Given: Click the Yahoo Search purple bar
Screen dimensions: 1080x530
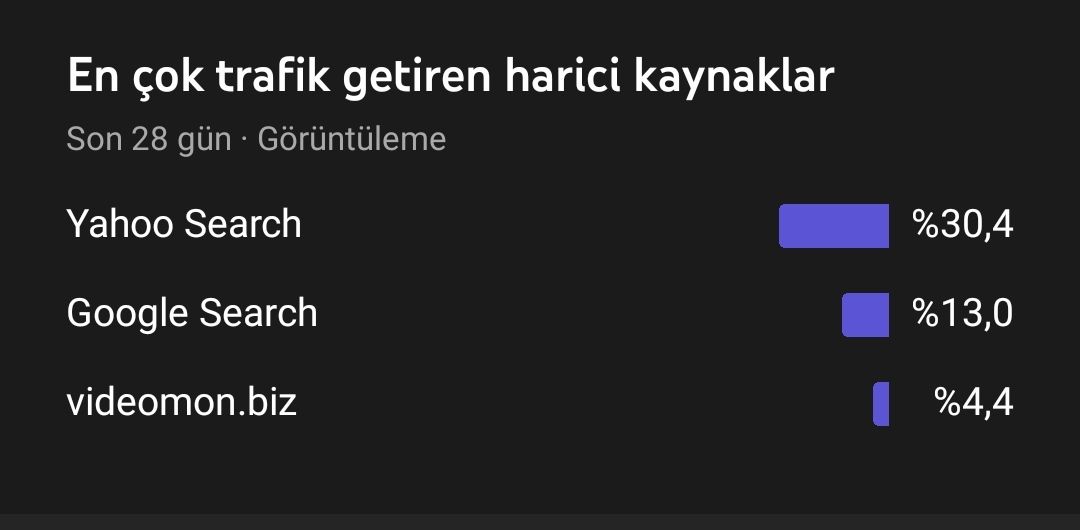Looking at the screenshot, I should 833,226.
